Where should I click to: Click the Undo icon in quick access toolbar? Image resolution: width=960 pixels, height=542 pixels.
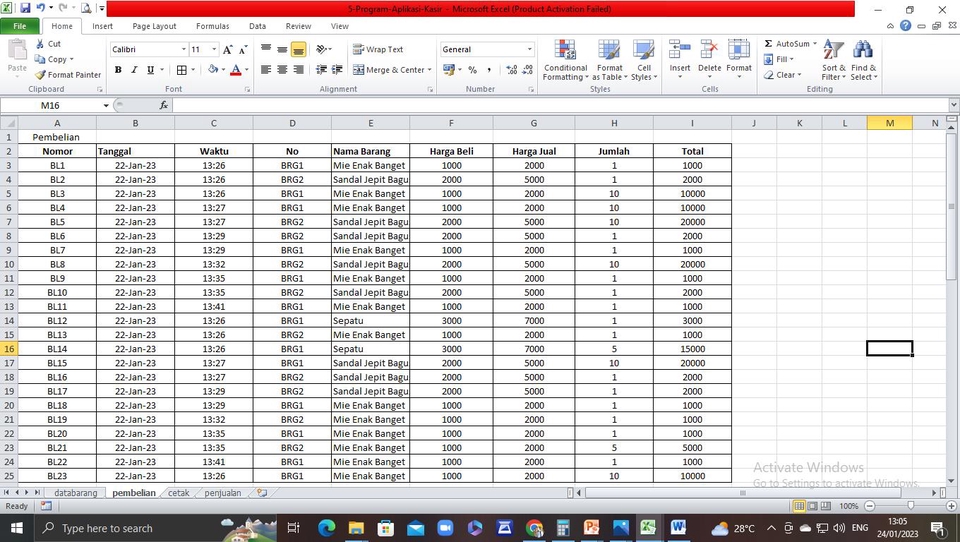tap(41, 9)
